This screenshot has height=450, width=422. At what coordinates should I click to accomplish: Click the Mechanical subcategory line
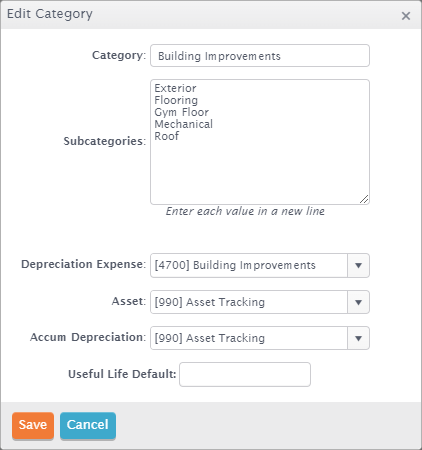pos(183,124)
